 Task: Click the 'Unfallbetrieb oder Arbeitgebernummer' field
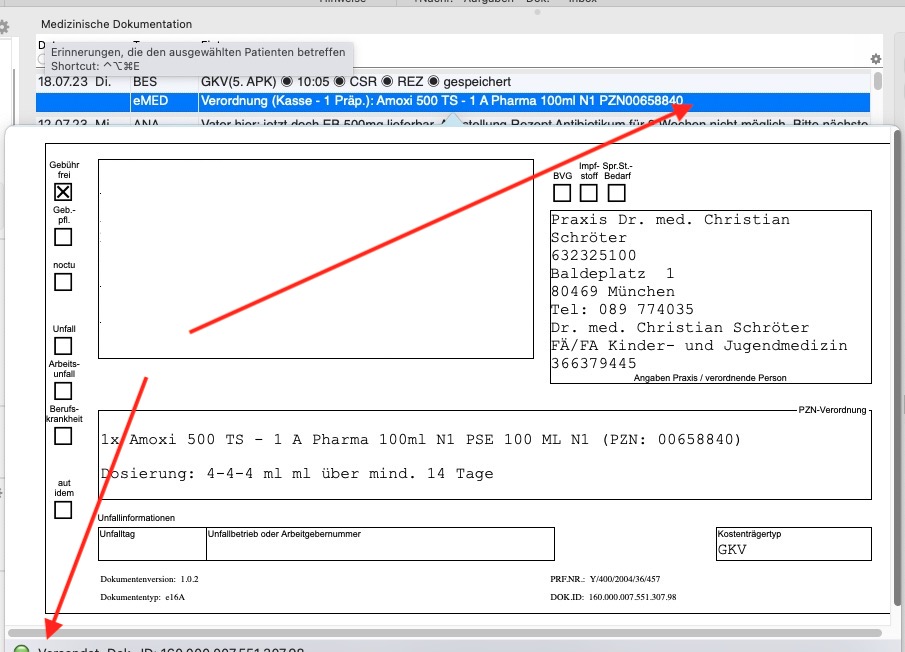pyautogui.click(x=380, y=544)
